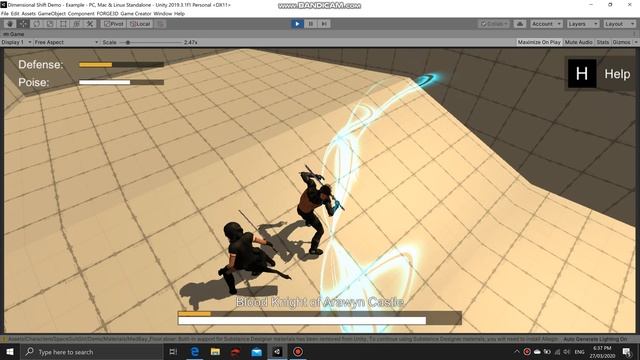Image resolution: width=640 pixels, height=360 pixels.
Task: Click the Type here to search box
Action: 91,351
